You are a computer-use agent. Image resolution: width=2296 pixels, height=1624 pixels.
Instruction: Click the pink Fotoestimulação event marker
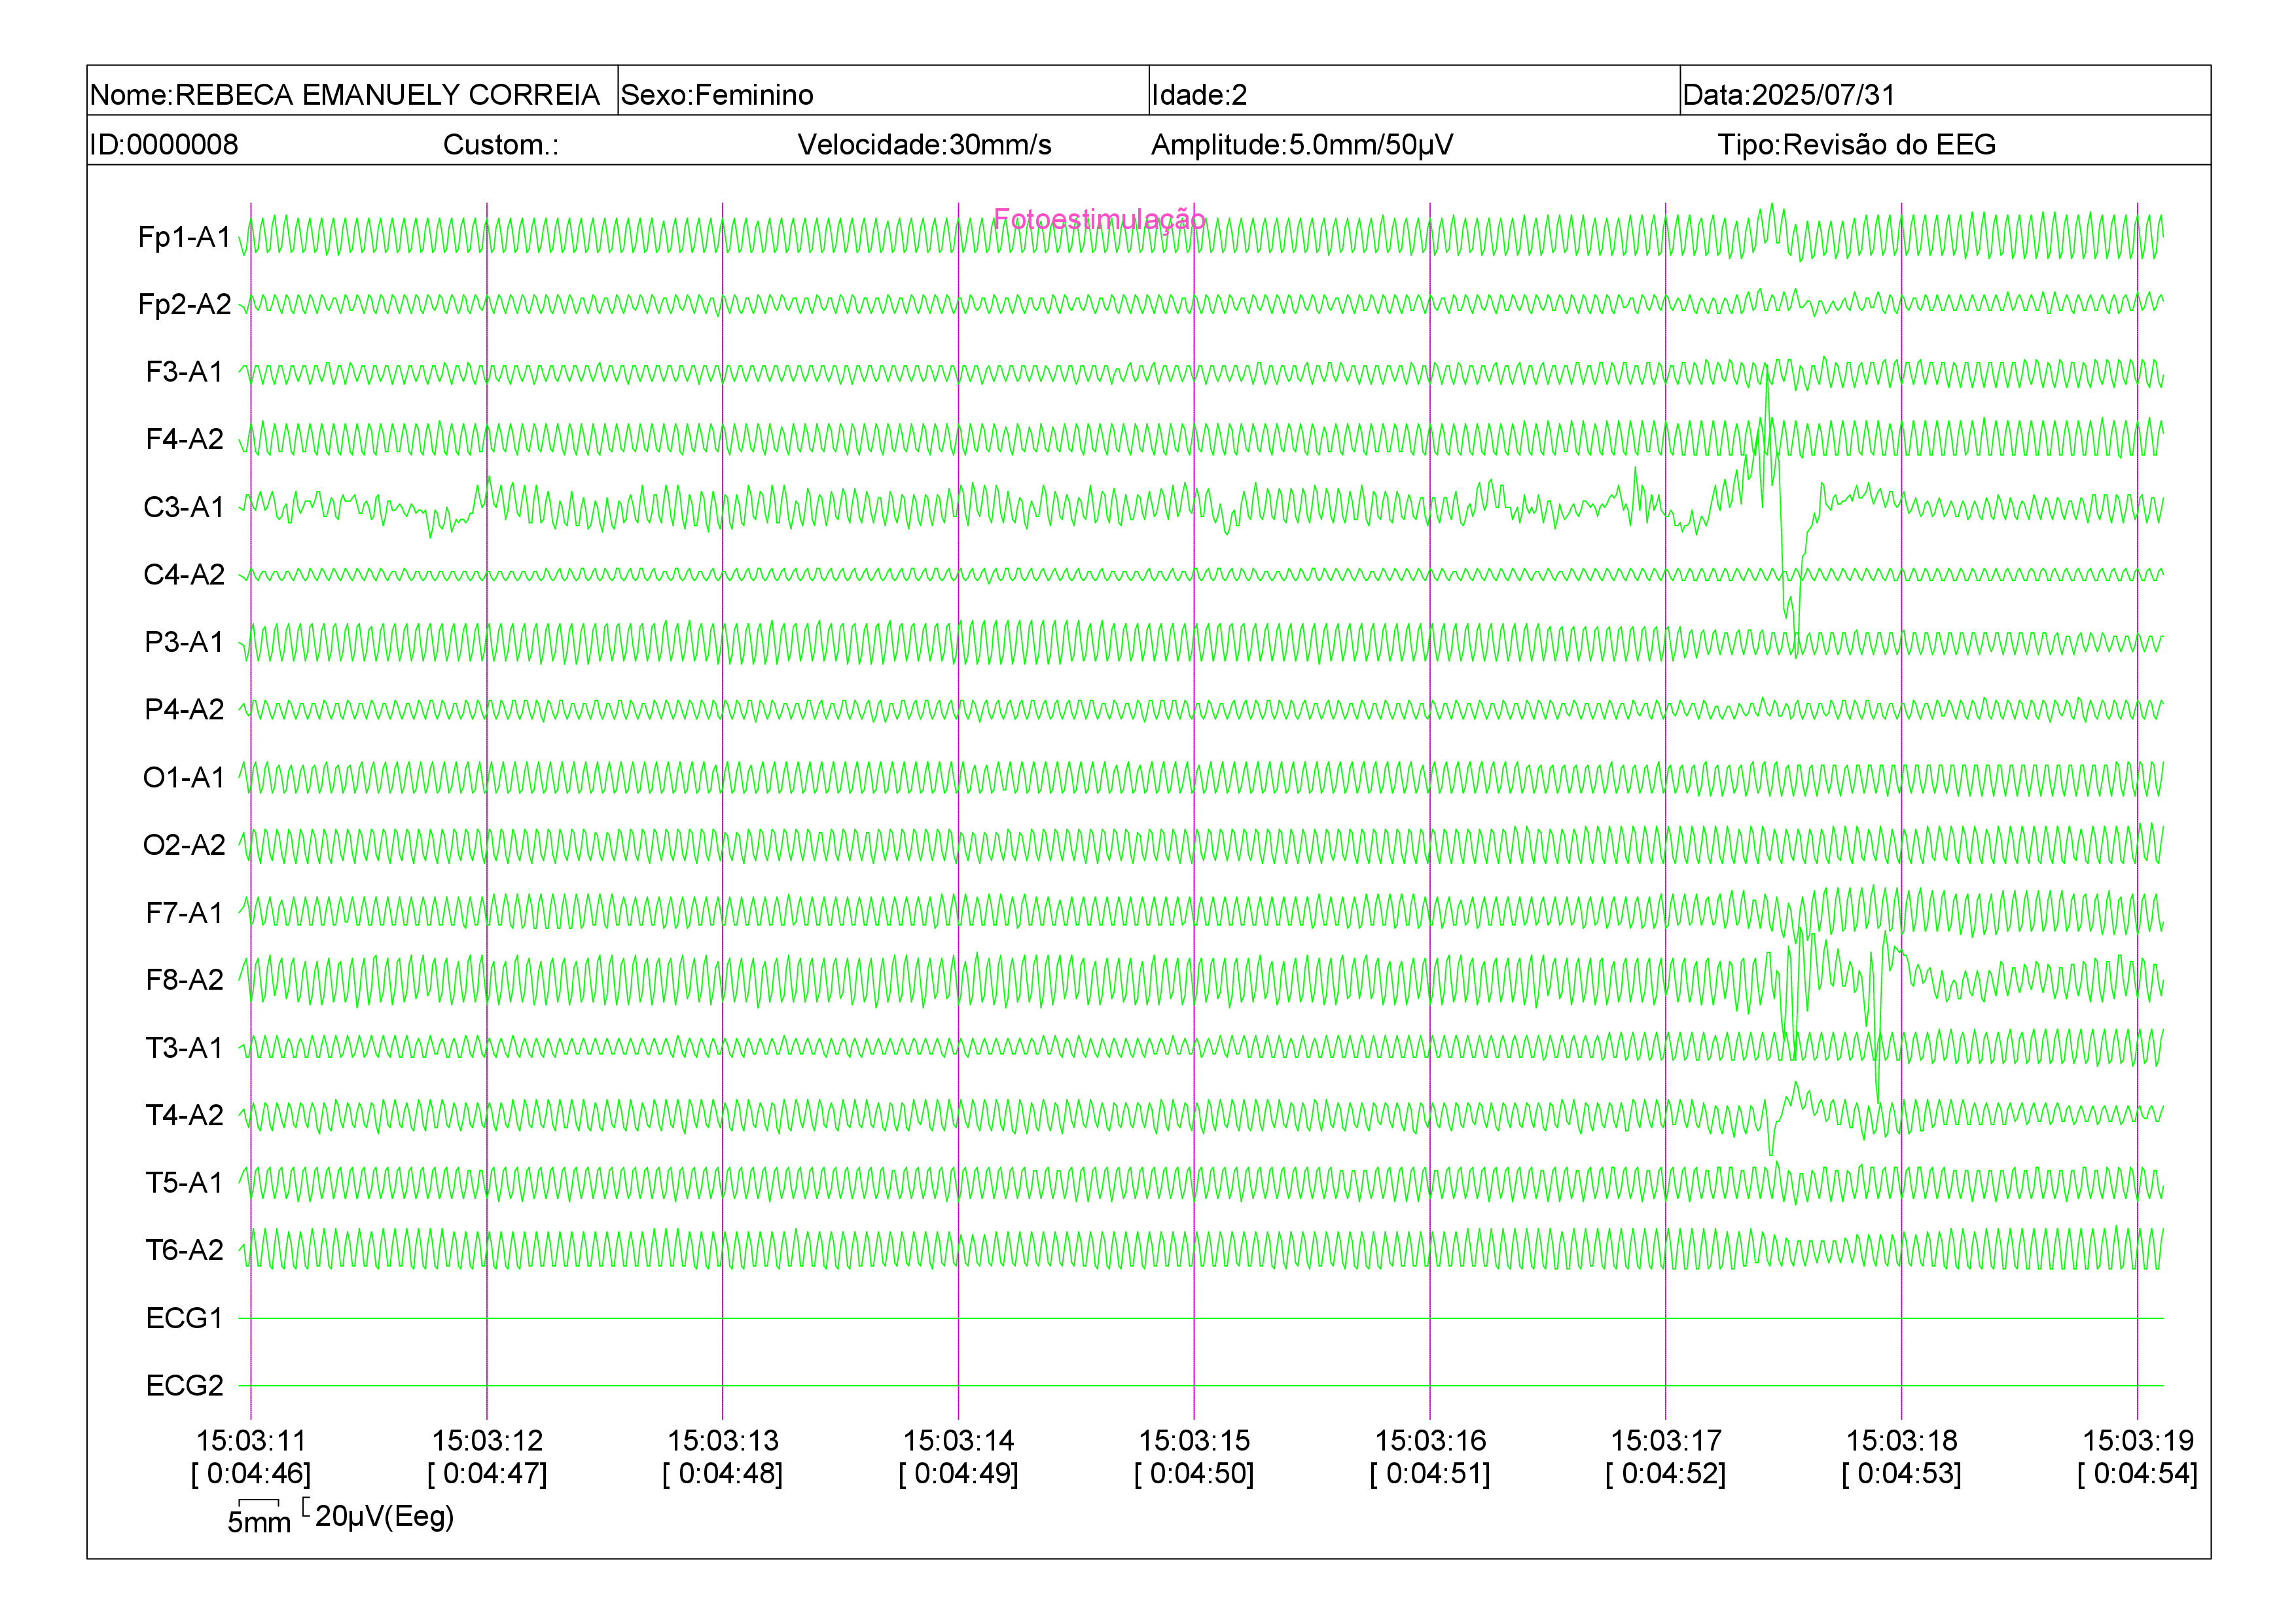pyautogui.click(x=1099, y=219)
